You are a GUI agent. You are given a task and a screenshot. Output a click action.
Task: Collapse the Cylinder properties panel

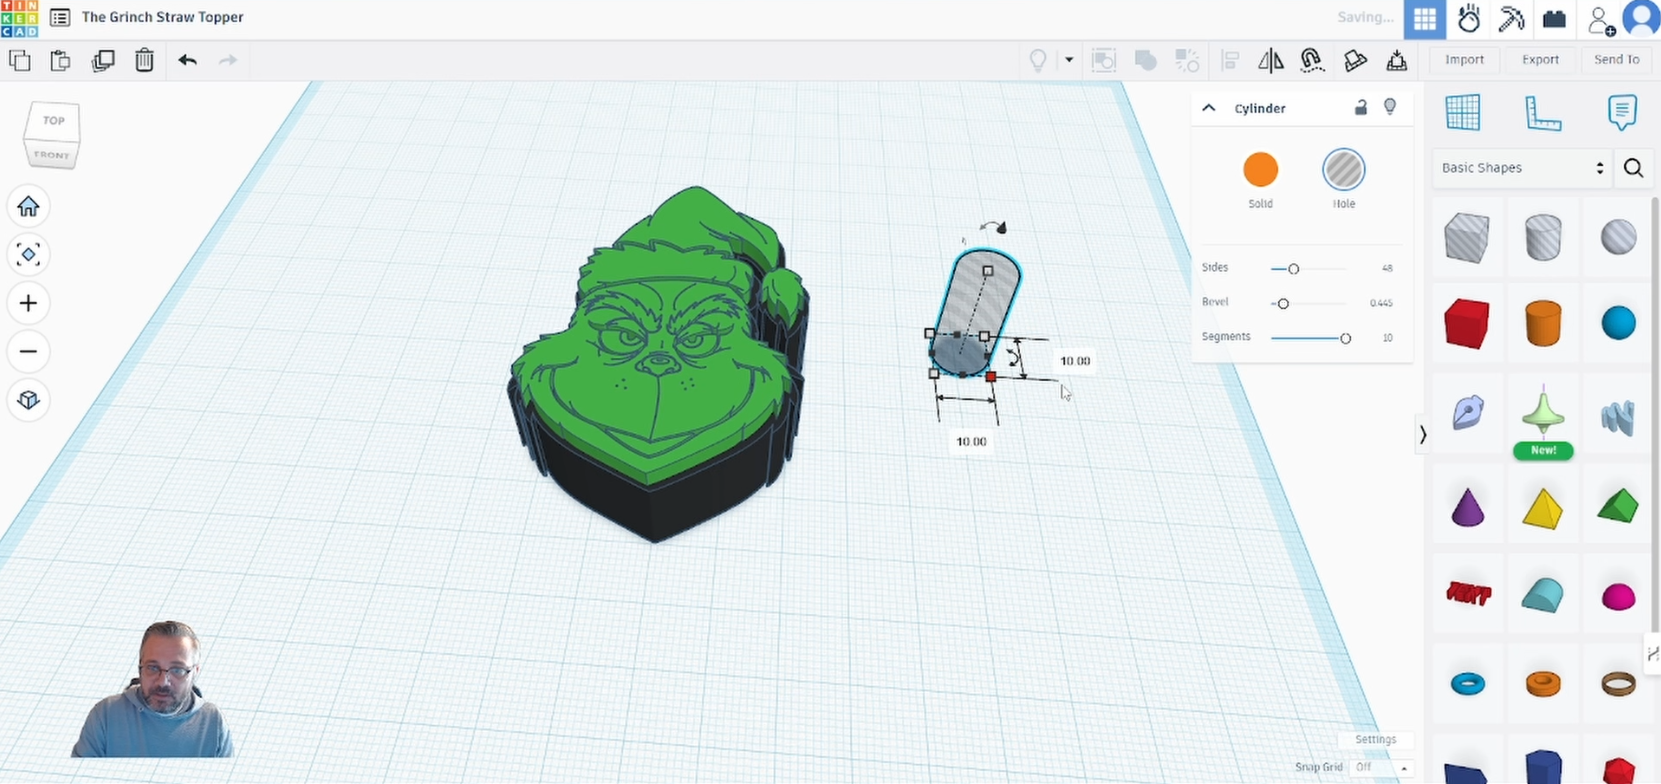pyautogui.click(x=1209, y=108)
